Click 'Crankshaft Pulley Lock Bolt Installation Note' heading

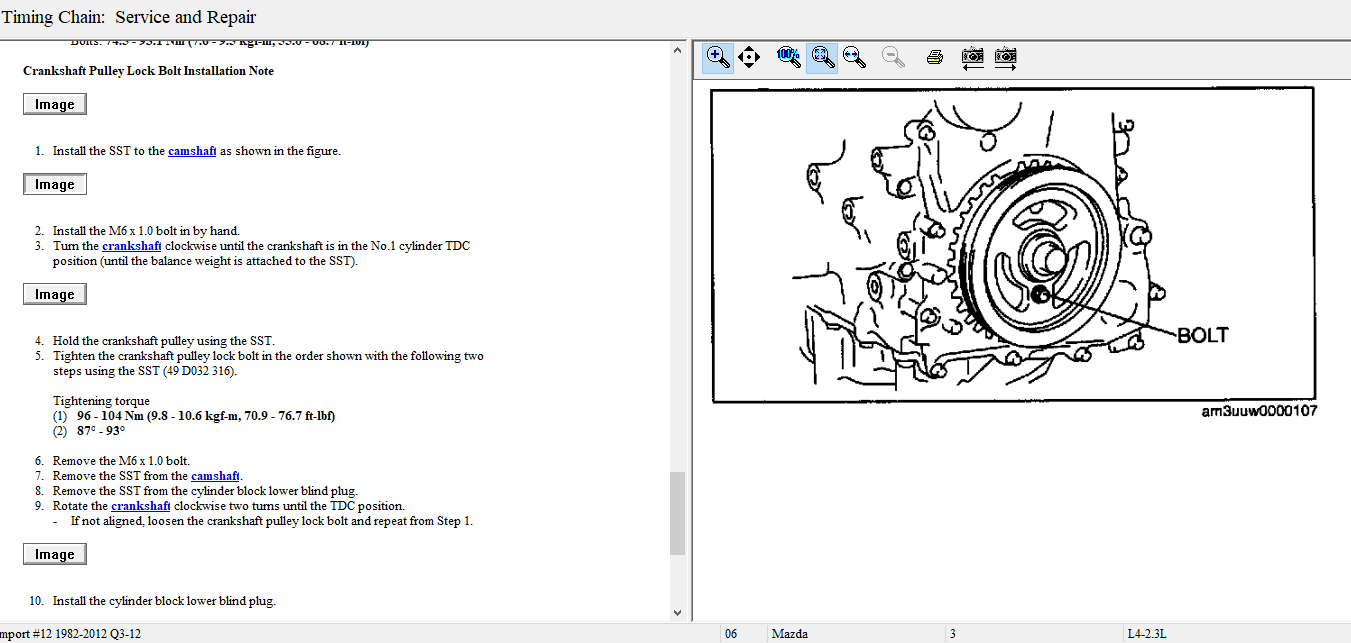[x=148, y=71]
